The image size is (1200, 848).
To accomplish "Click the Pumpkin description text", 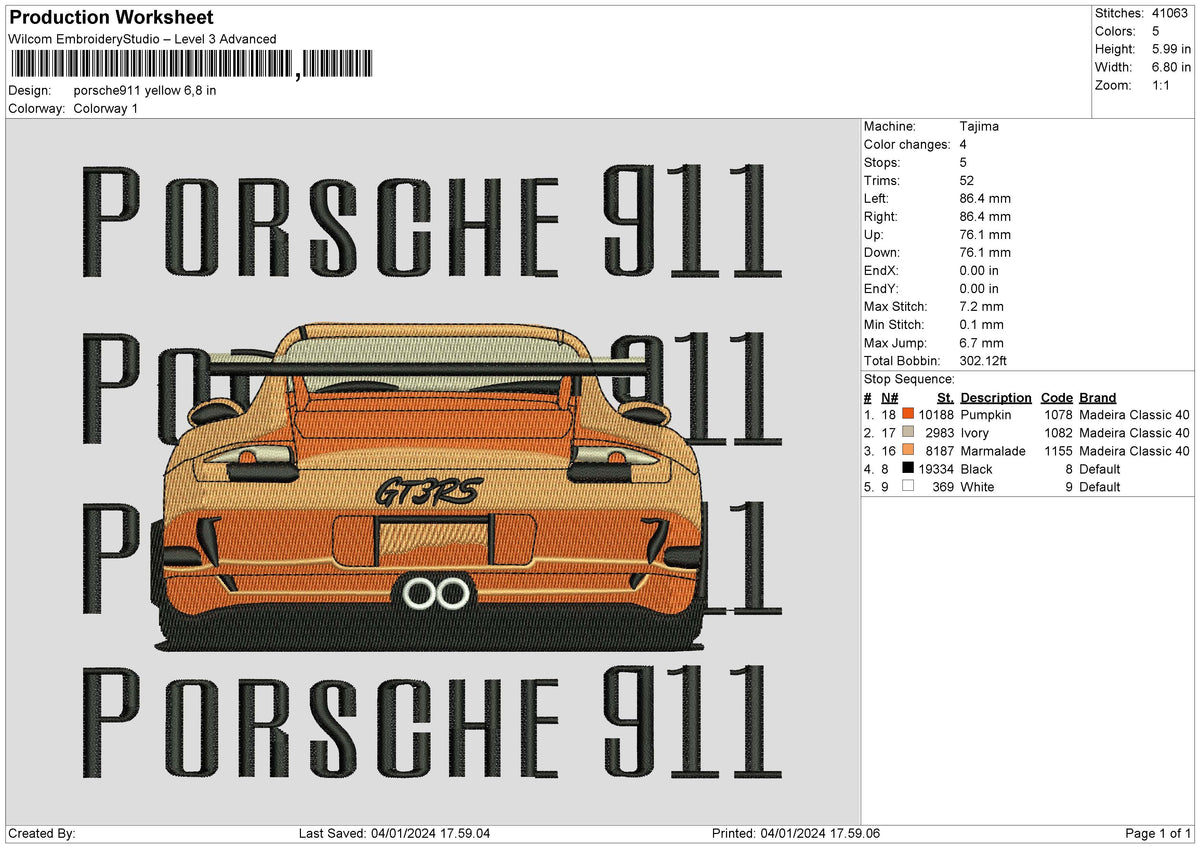I will (986, 414).
